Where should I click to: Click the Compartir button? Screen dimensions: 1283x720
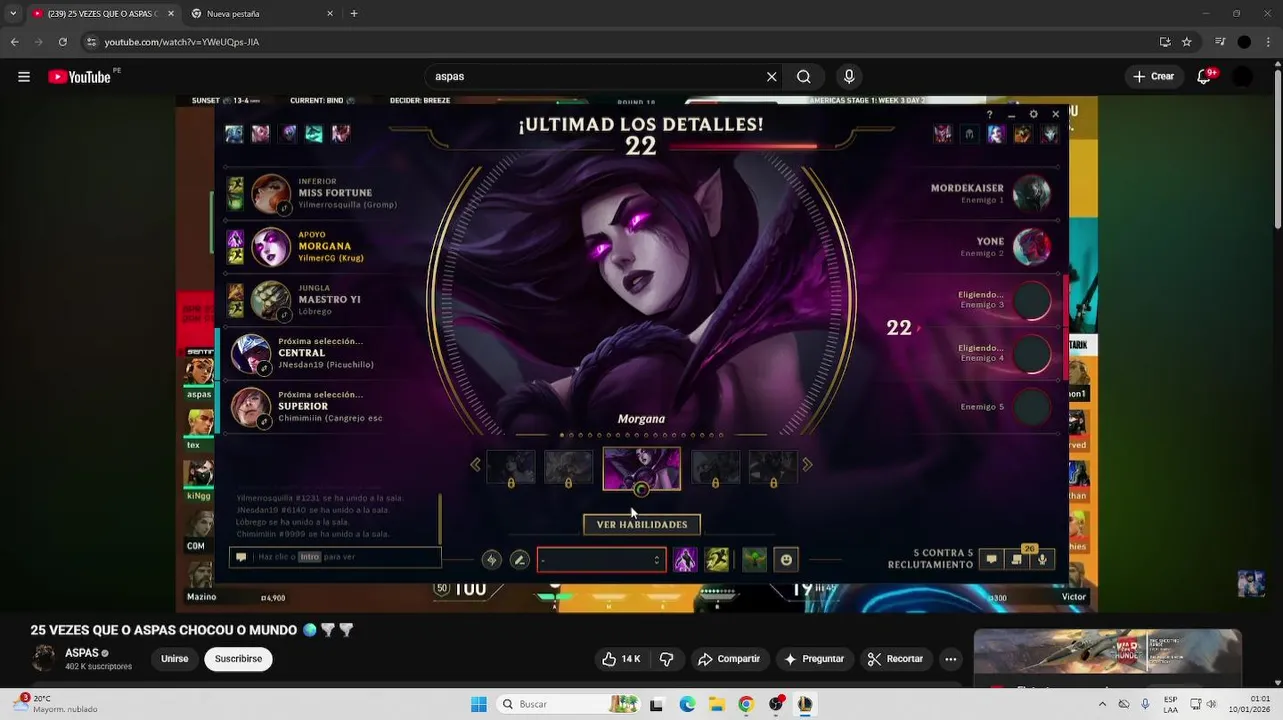click(729, 659)
